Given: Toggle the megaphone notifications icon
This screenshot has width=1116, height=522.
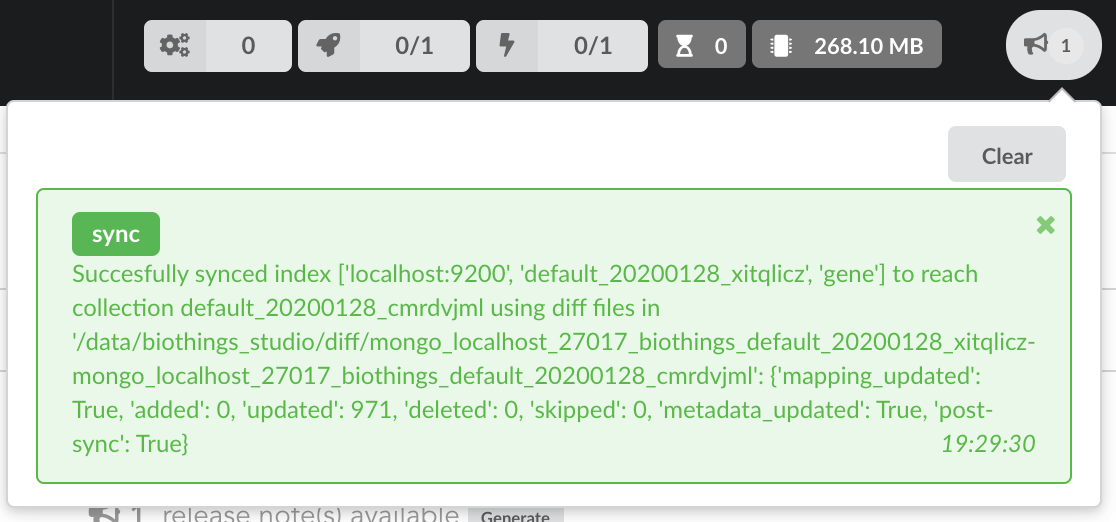Looking at the screenshot, I should point(1036,46).
